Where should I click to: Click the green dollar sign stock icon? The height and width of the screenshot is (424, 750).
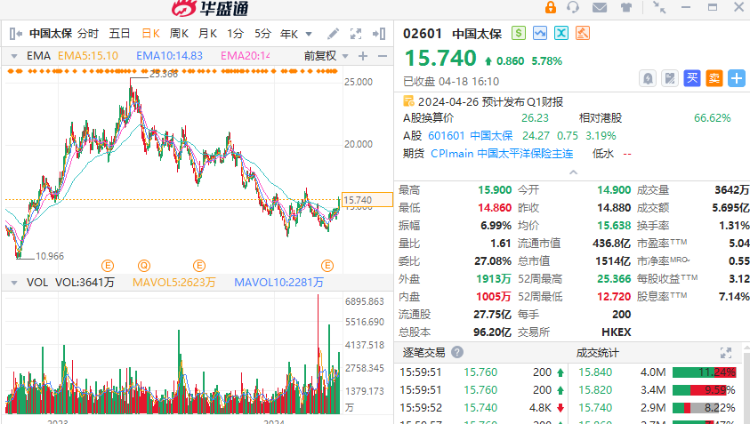click(518, 33)
